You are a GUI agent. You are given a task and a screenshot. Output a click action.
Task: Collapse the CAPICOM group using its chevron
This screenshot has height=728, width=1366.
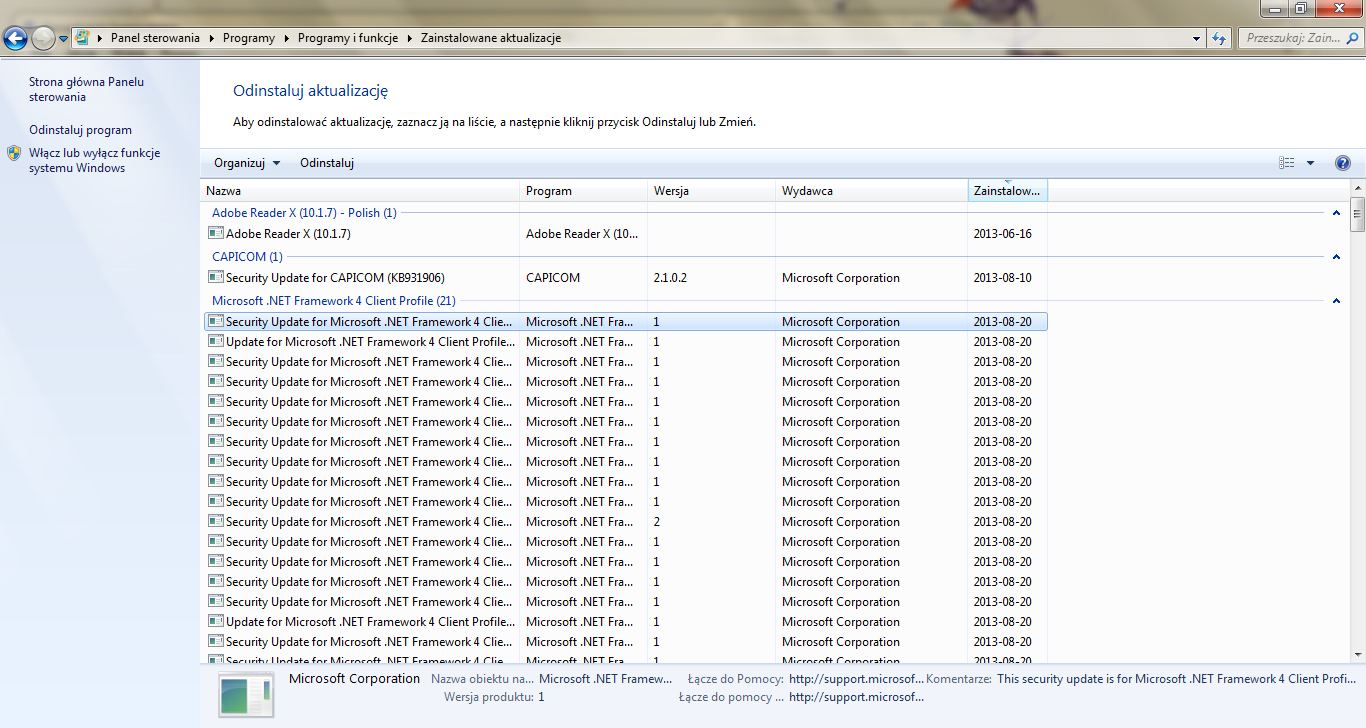(x=1336, y=257)
